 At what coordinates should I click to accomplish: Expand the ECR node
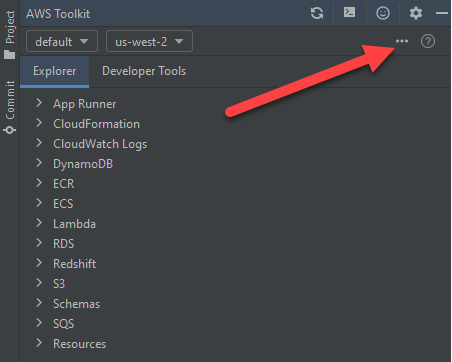(x=39, y=183)
